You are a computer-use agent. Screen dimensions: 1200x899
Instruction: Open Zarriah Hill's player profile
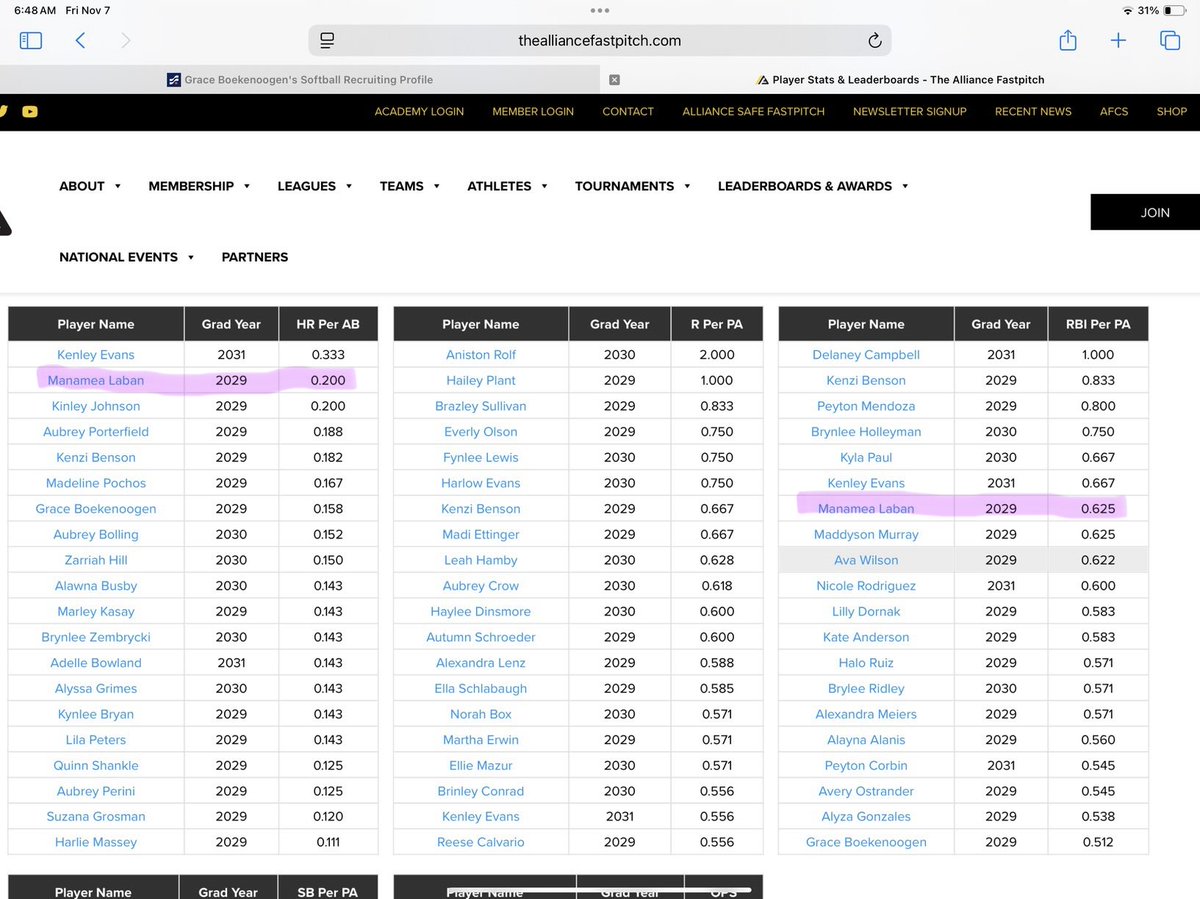coord(96,560)
